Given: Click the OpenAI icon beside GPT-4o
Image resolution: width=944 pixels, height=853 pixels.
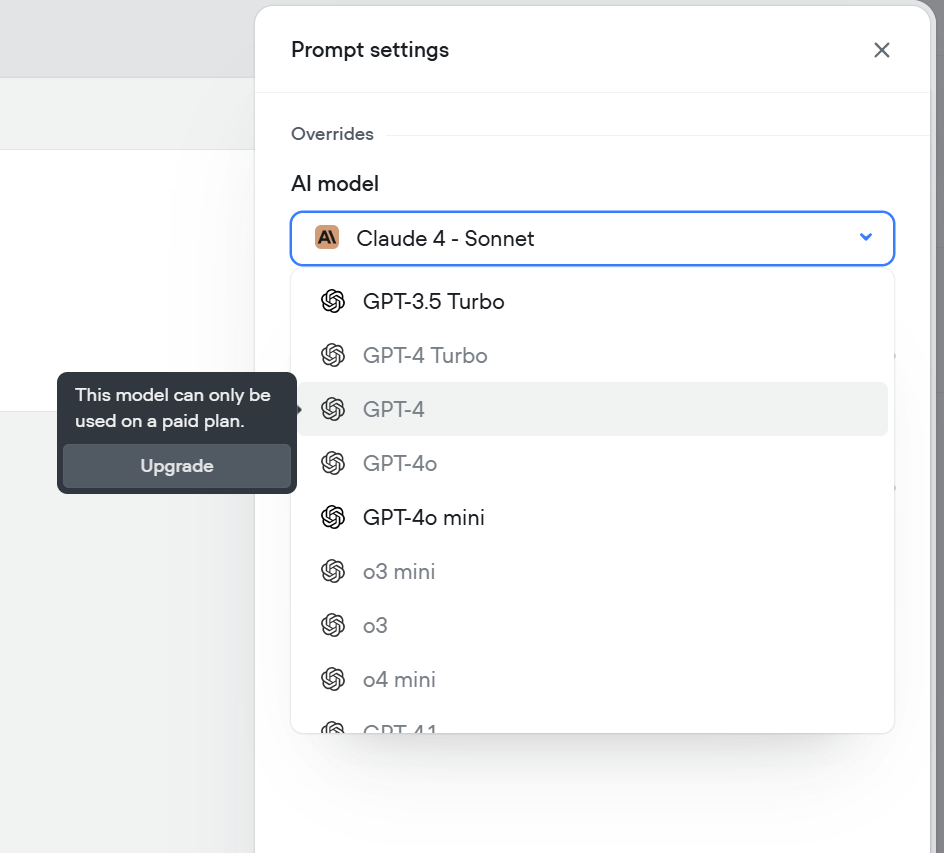Looking at the screenshot, I should pyautogui.click(x=333, y=464).
